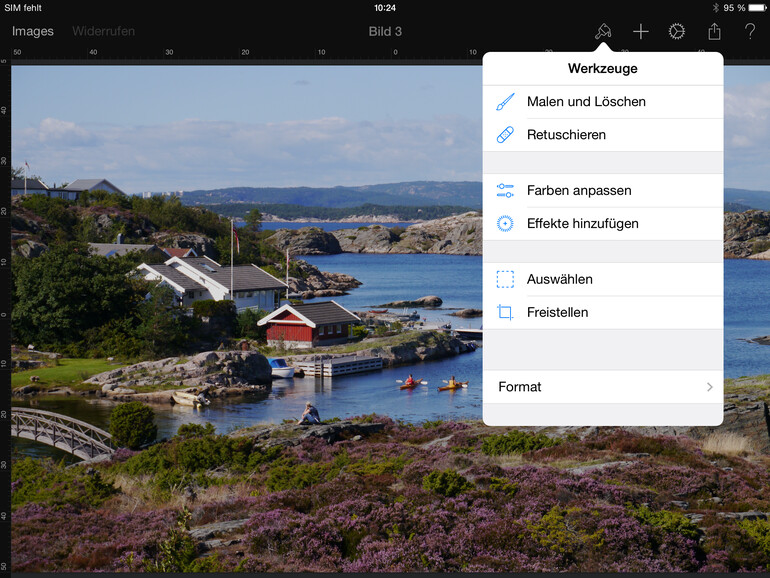This screenshot has width=770, height=578.
Task: Tap the Share export icon
Action: 714,31
